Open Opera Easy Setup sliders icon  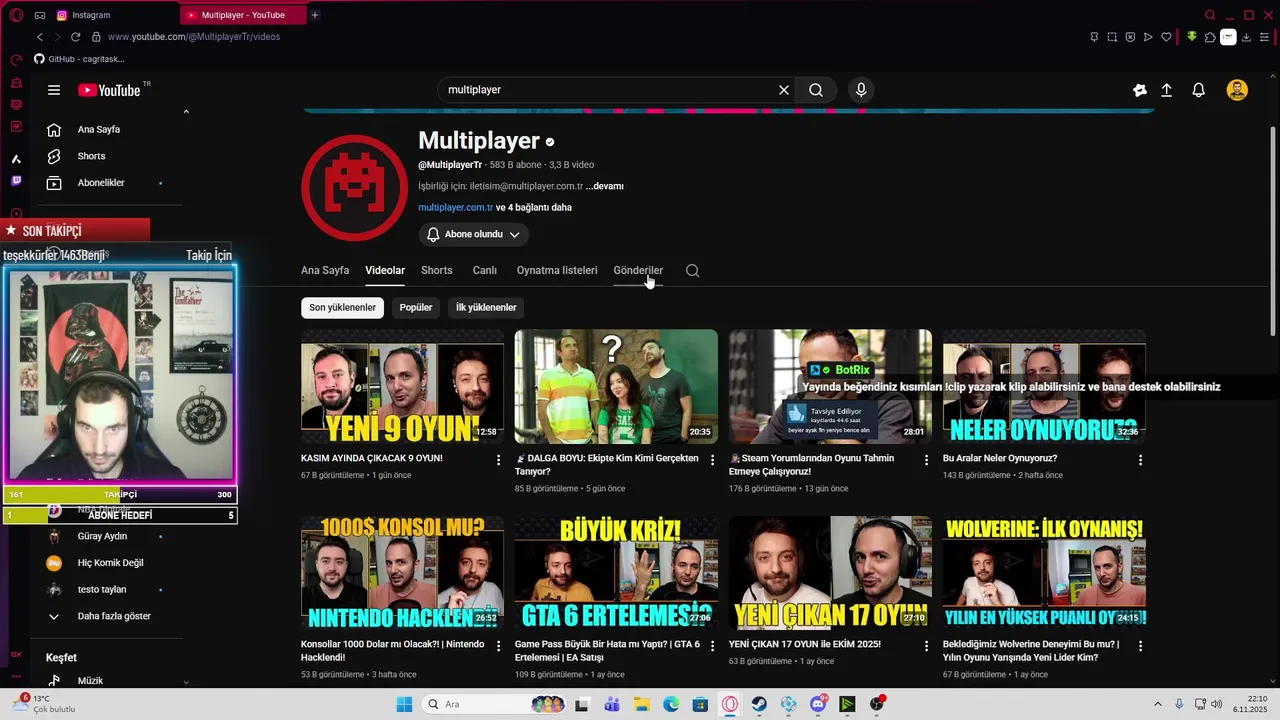(x=1264, y=37)
